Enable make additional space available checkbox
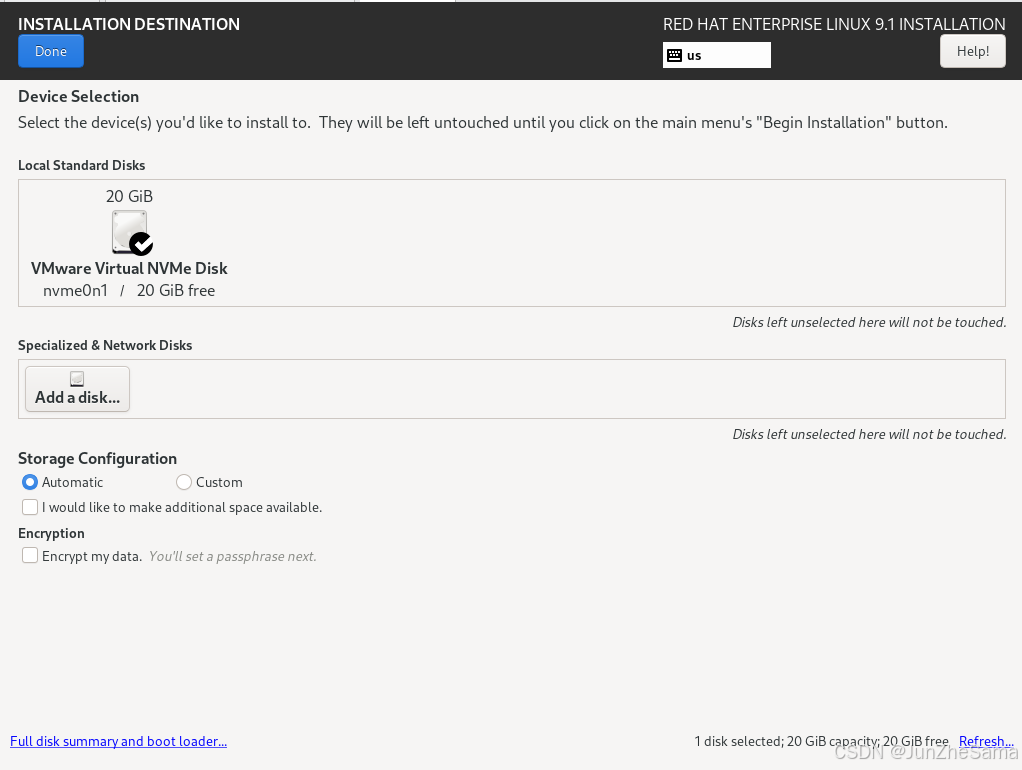Screen dimensions: 1022x770 coord(30,507)
